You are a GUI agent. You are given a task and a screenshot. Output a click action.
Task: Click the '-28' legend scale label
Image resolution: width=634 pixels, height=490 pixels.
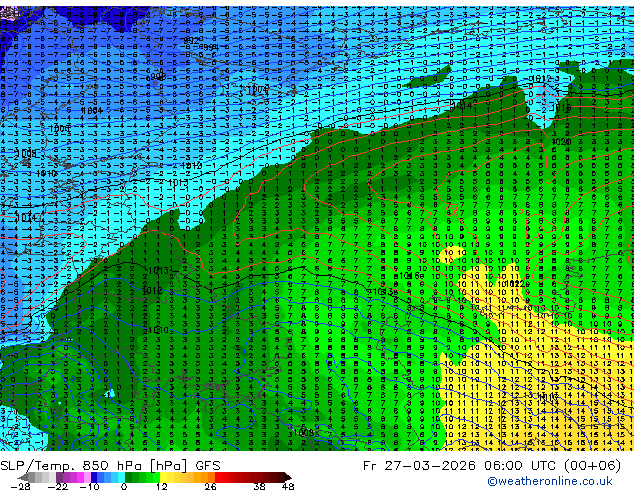click(x=21, y=486)
